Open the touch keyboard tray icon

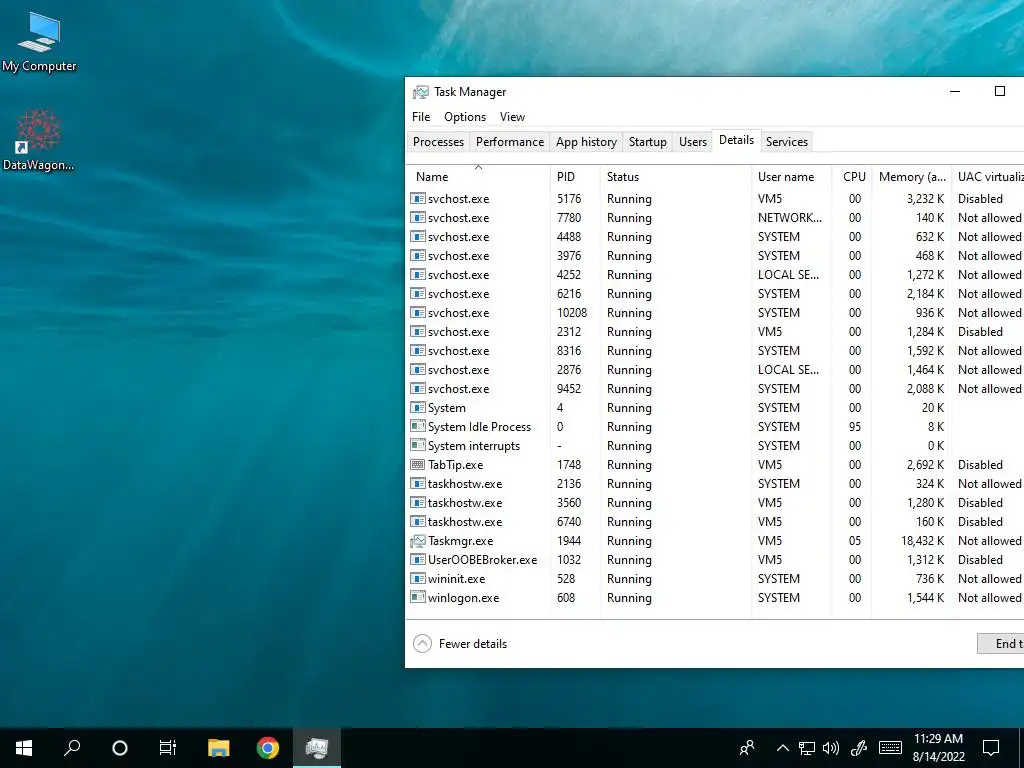point(890,748)
